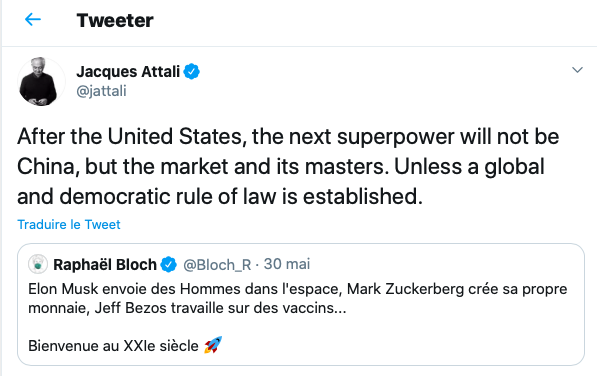Go back using the blue arrow
Viewport: 597px width, 376px height.
pyautogui.click(x=33, y=19)
